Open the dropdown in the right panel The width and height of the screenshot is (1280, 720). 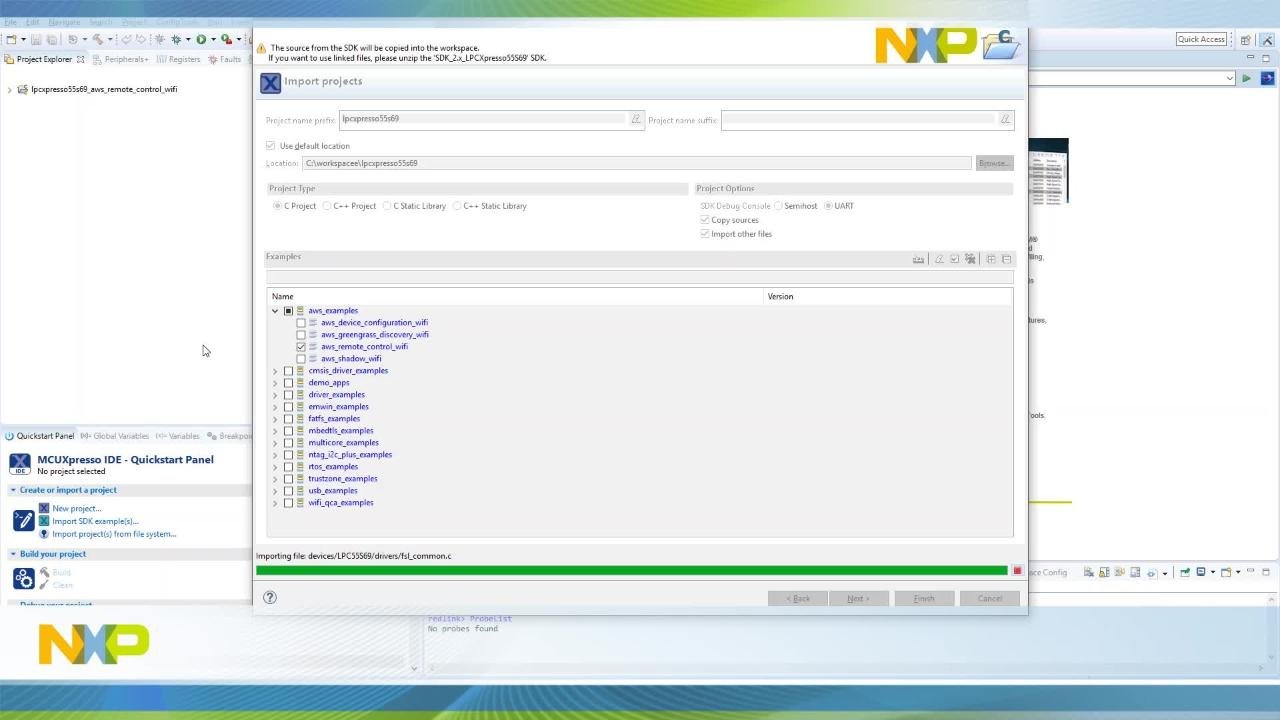(1230, 78)
